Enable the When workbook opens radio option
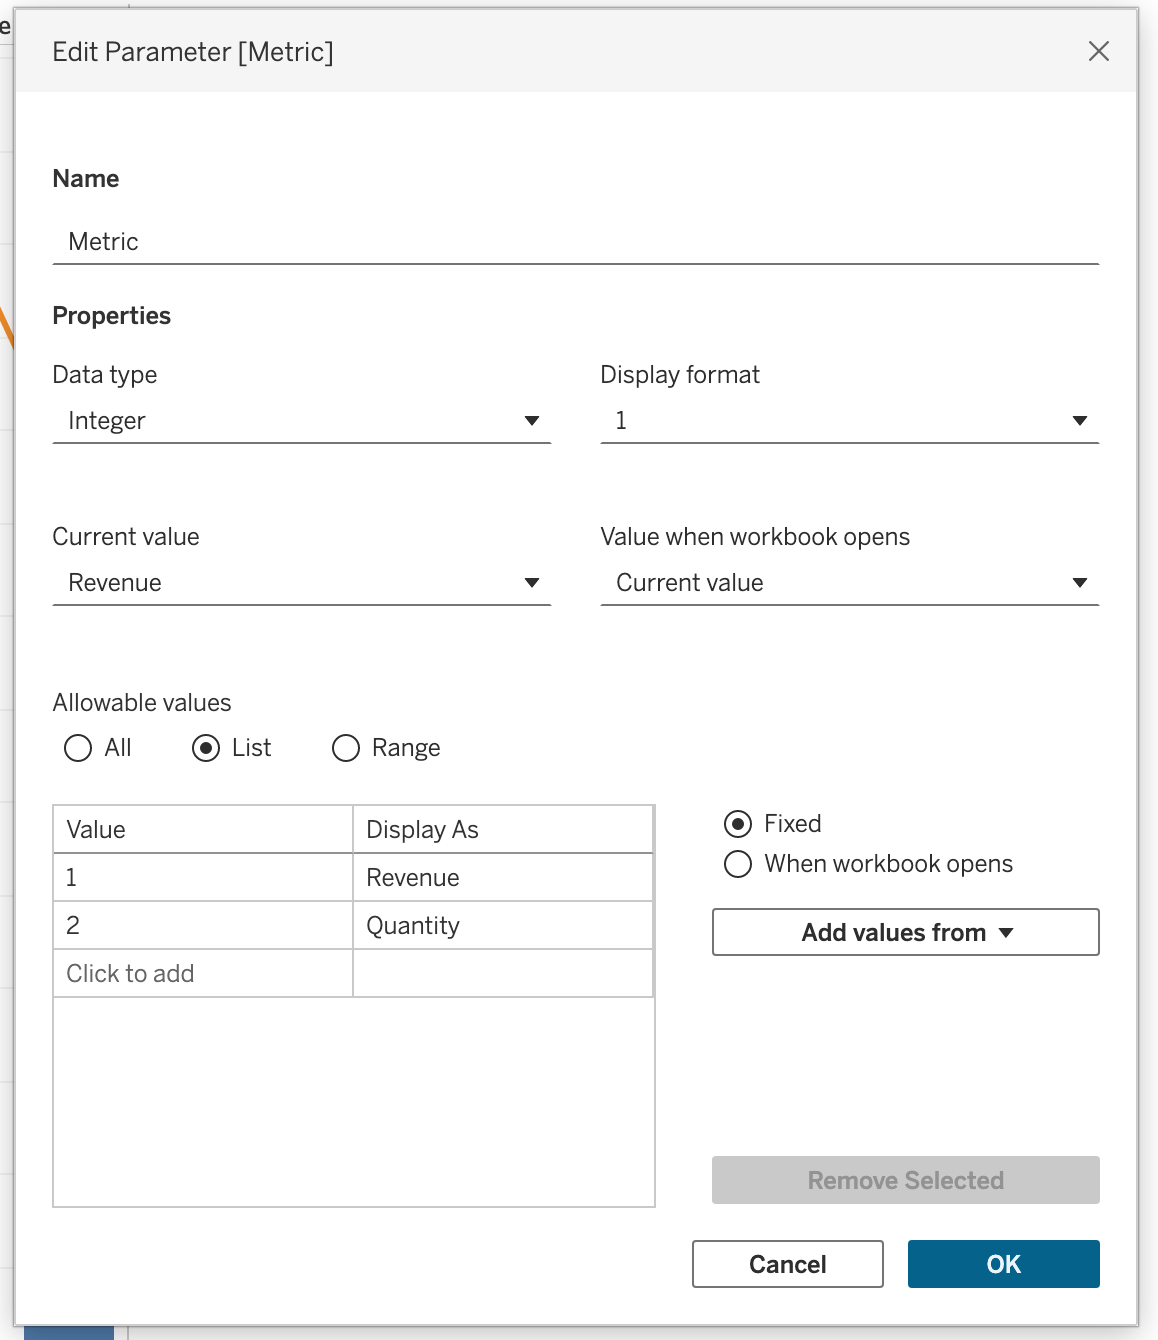 [738, 864]
